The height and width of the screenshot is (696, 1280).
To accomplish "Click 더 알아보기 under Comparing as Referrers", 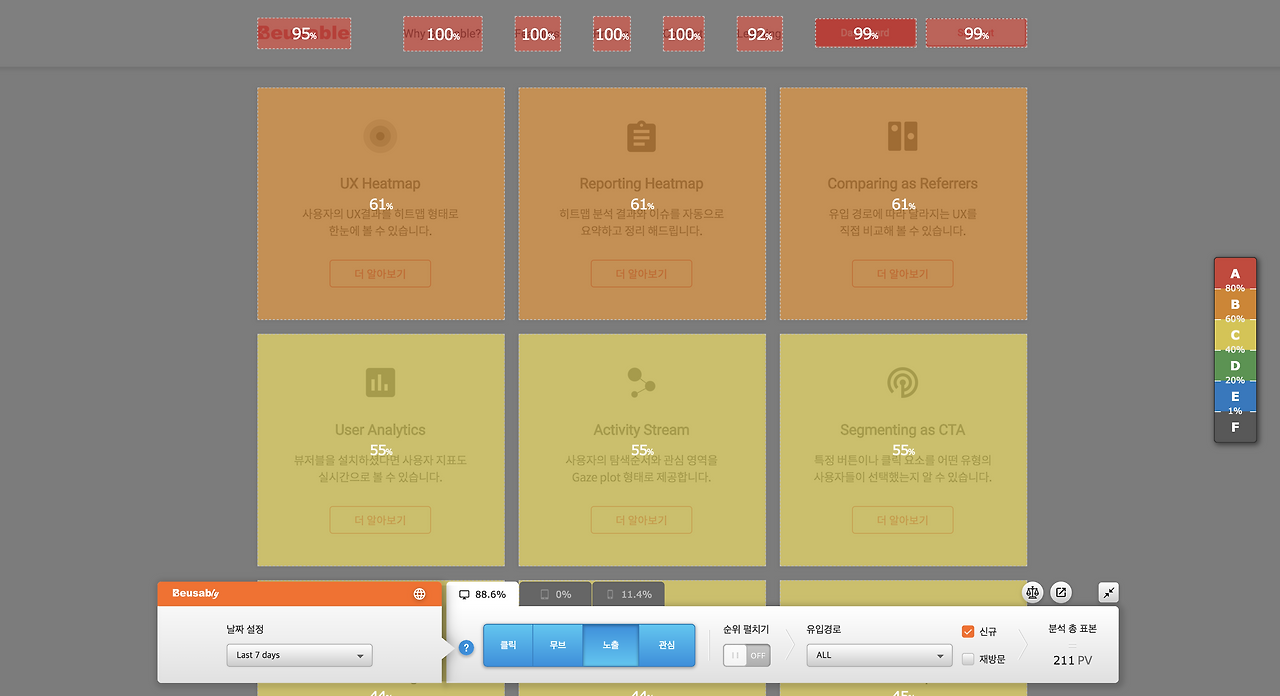I will click(x=902, y=274).
